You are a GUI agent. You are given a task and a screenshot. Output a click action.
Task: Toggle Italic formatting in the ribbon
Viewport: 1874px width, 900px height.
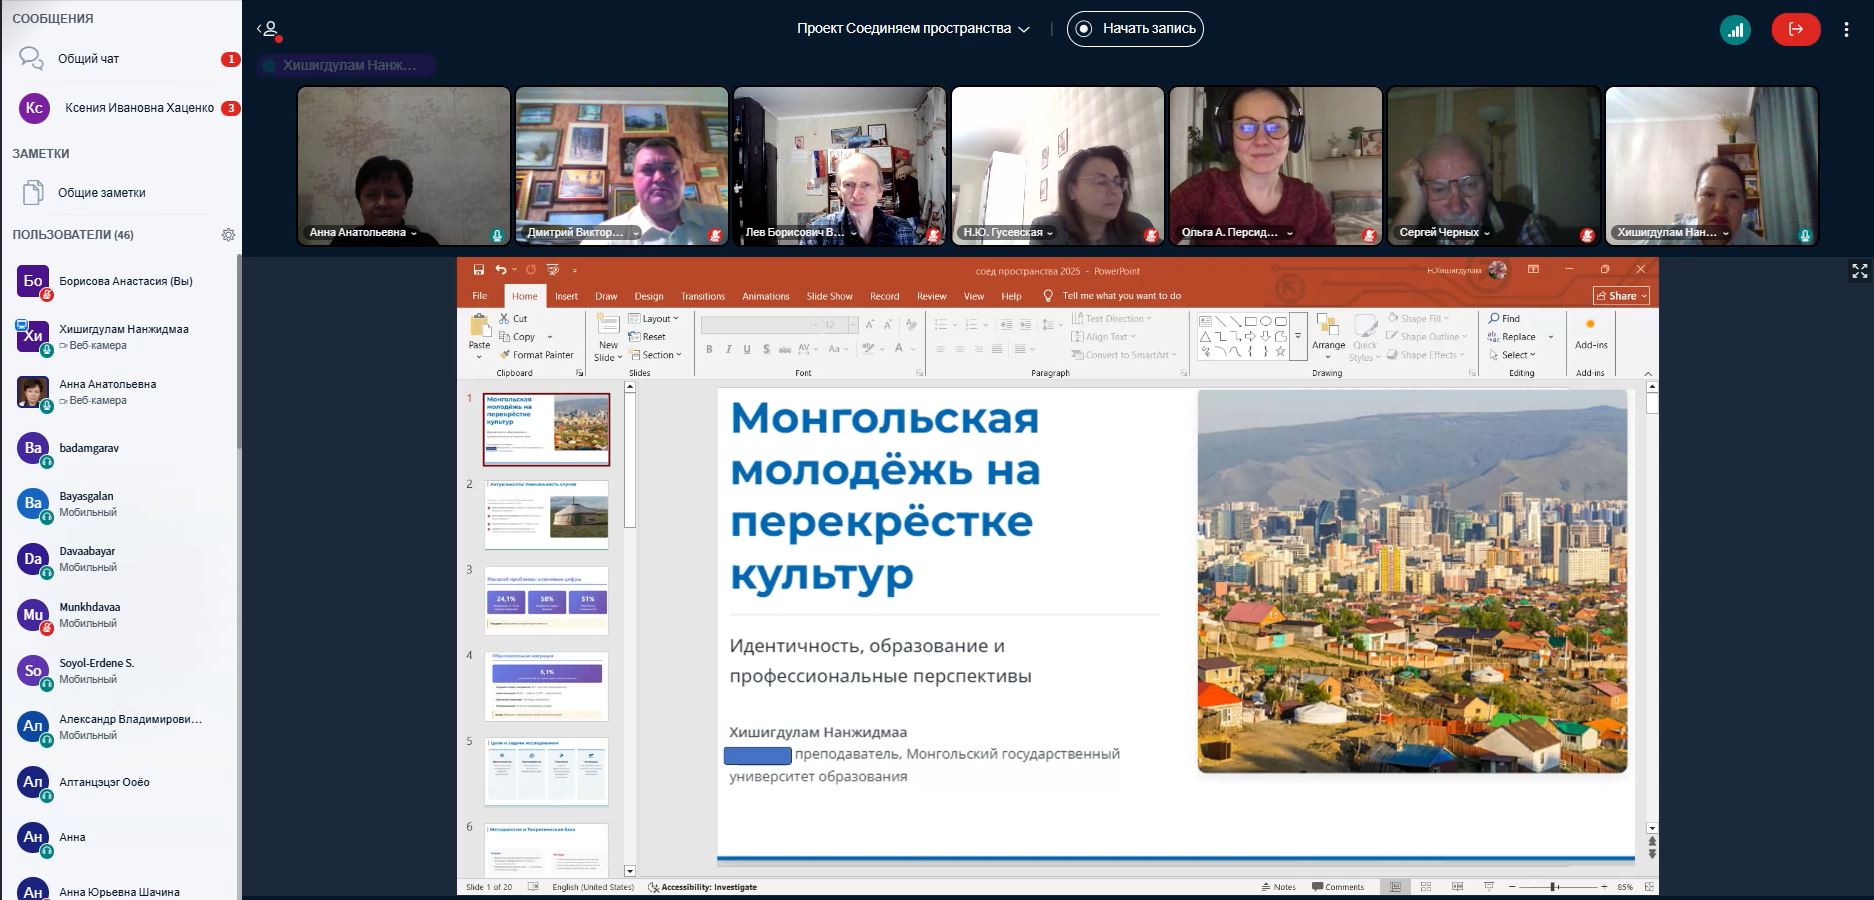[x=728, y=349]
